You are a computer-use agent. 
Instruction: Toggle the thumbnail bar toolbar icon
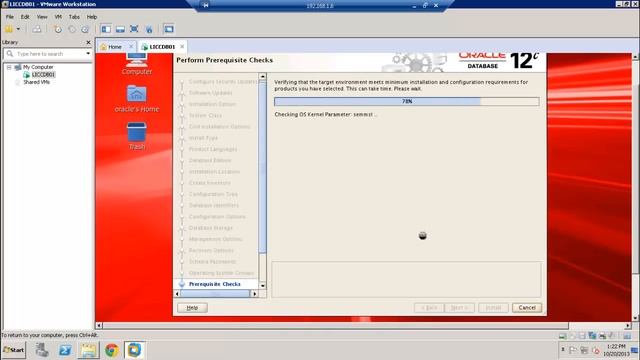click(x=120, y=29)
